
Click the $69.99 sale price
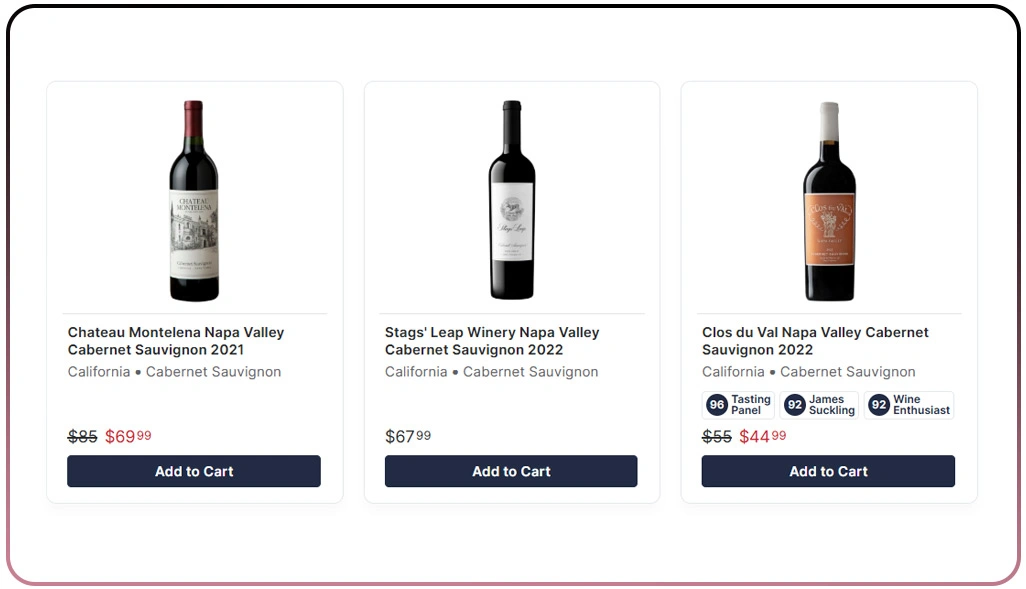tap(128, 436)
